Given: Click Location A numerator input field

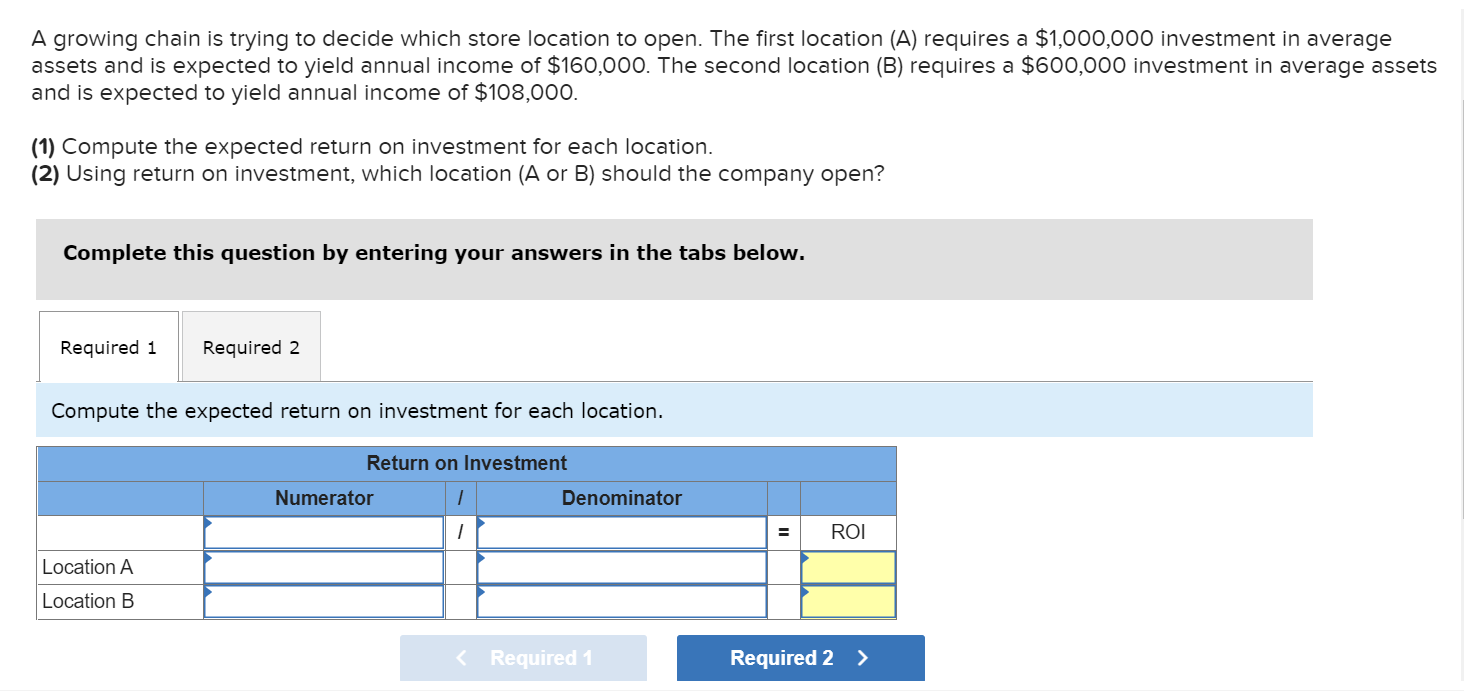Looking at the screenshot, I should [324, 566].
